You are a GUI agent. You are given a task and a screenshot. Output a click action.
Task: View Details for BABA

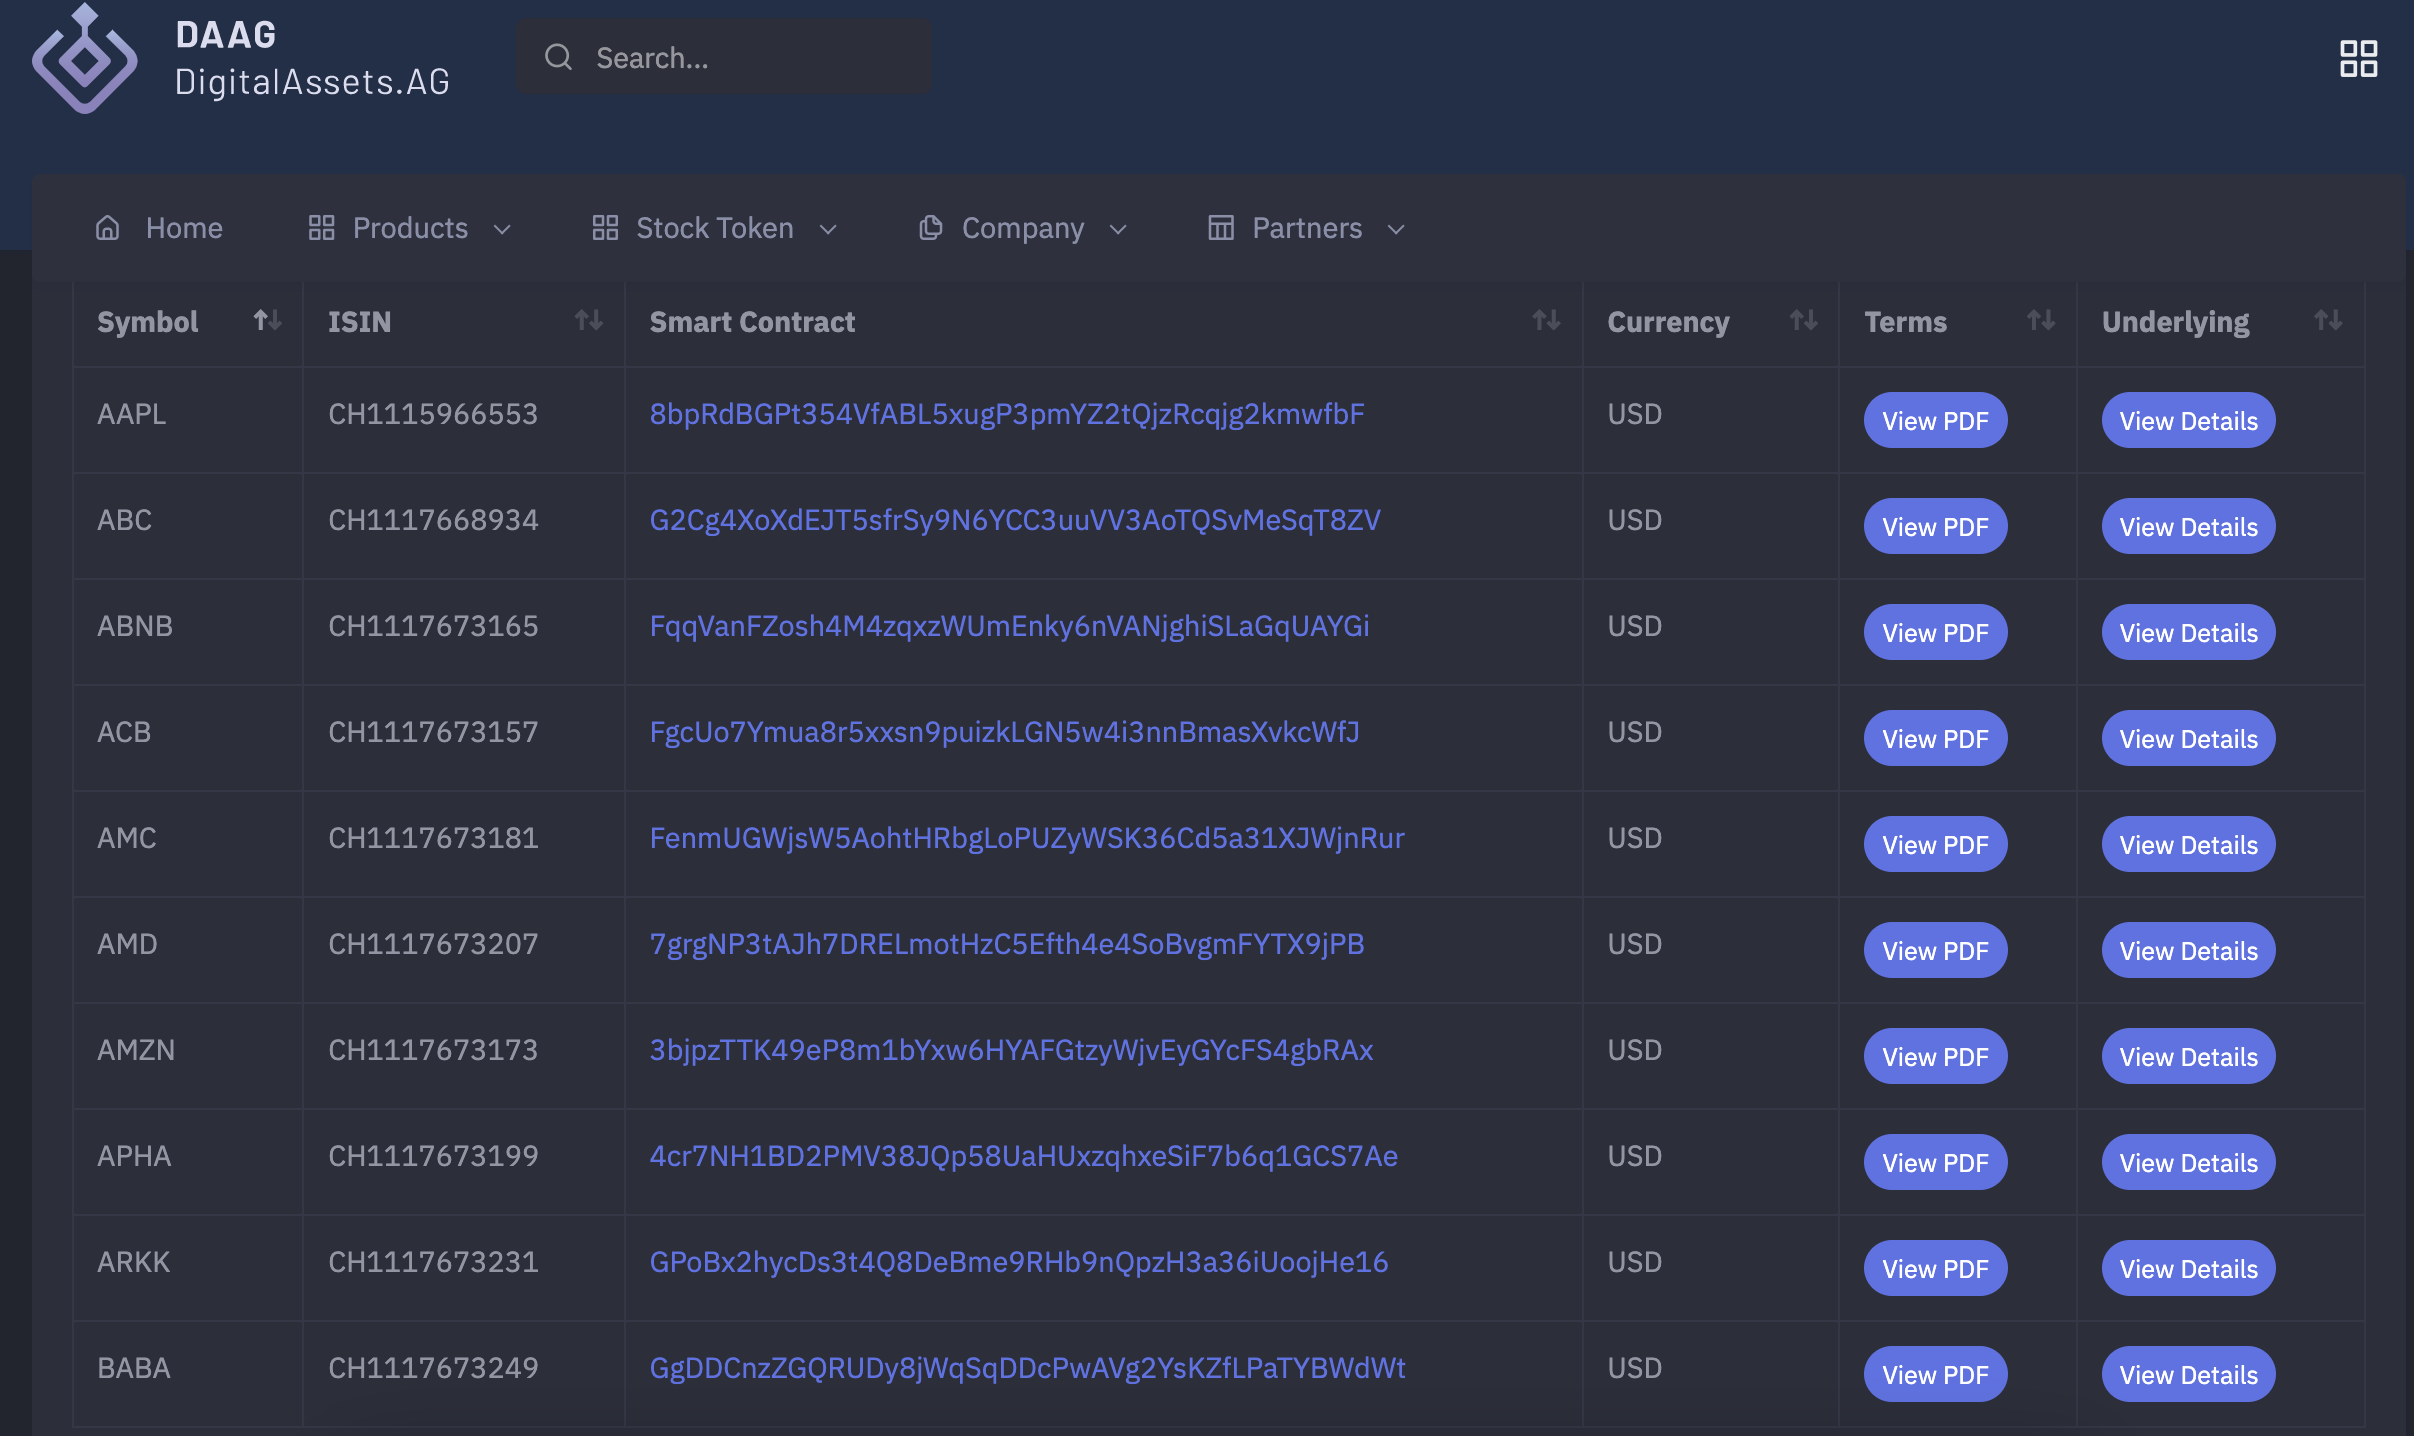(2188, 1374)
